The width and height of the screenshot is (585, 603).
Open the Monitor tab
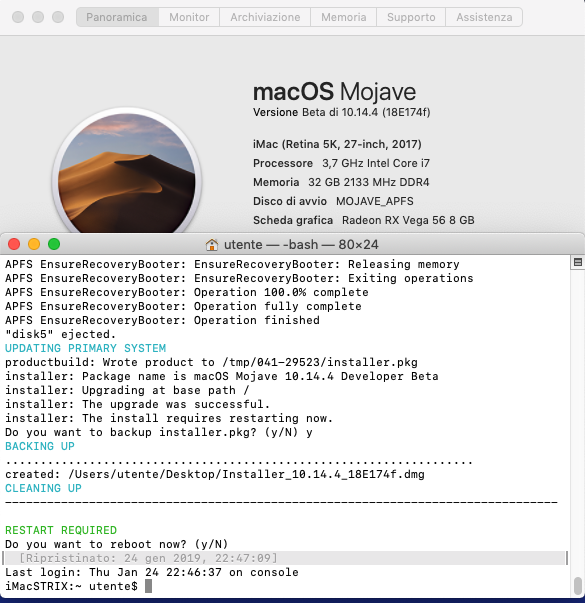coord(189,17)
